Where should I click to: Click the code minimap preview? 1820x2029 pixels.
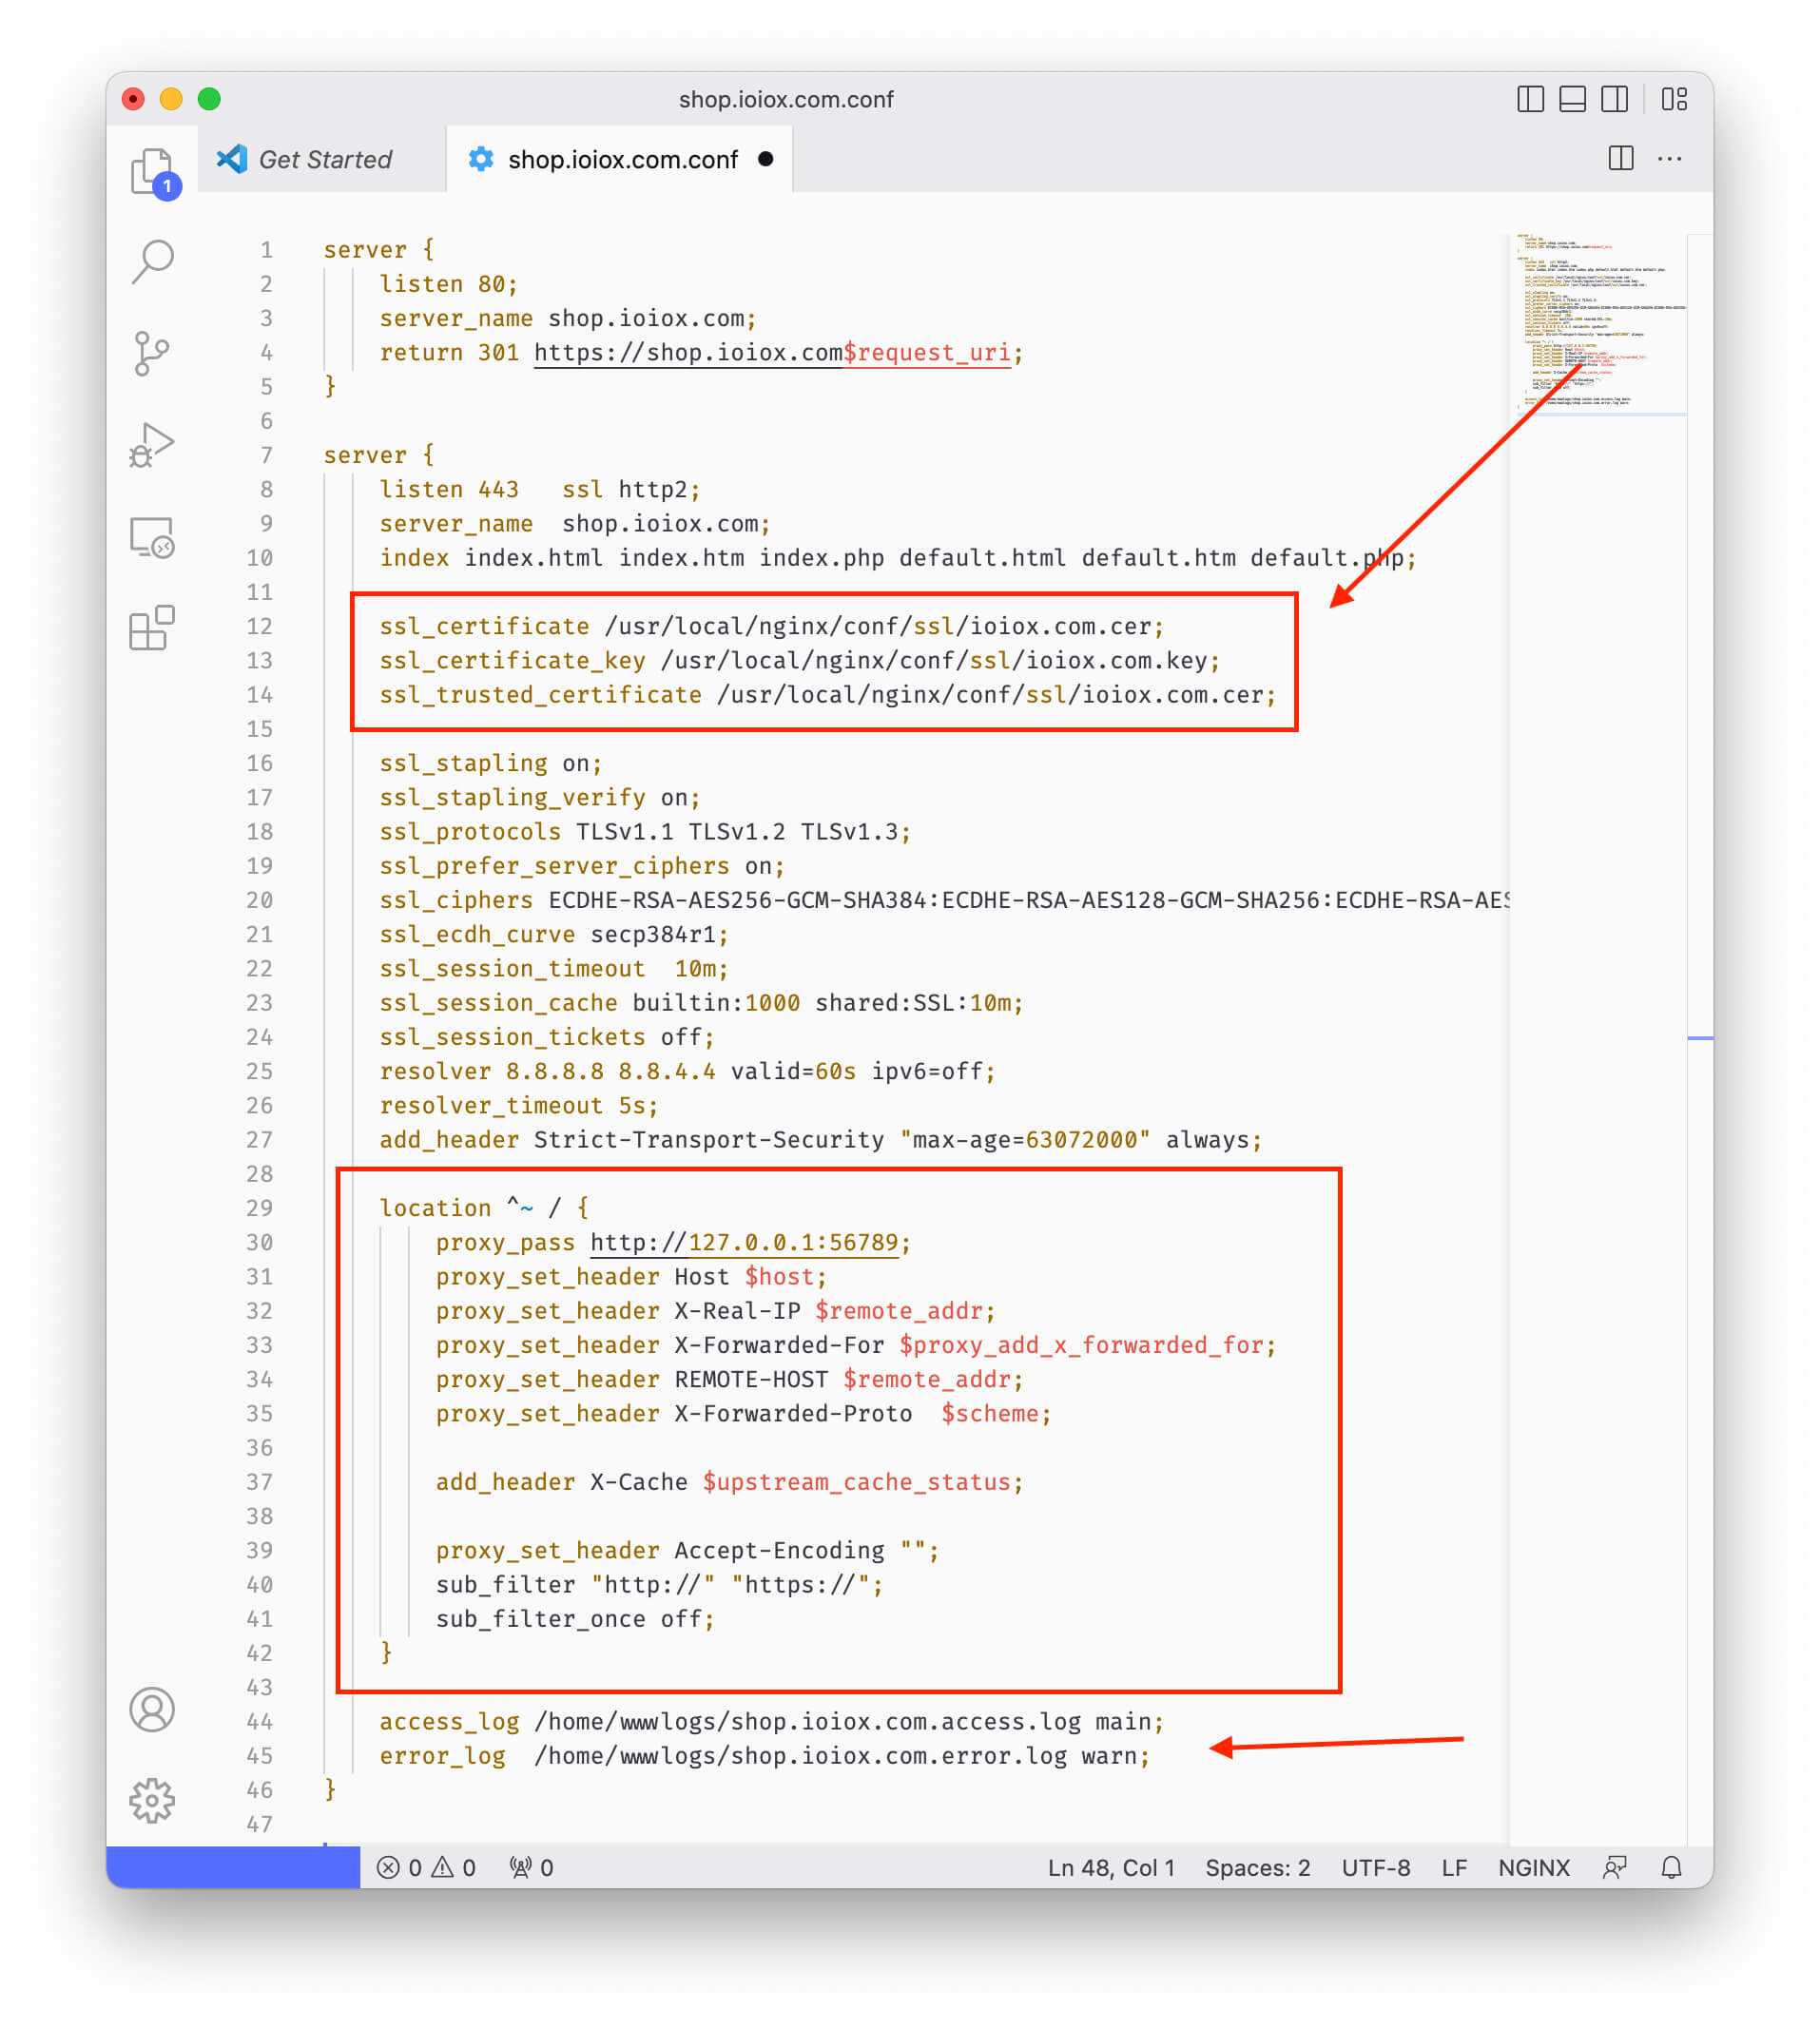1598,320
